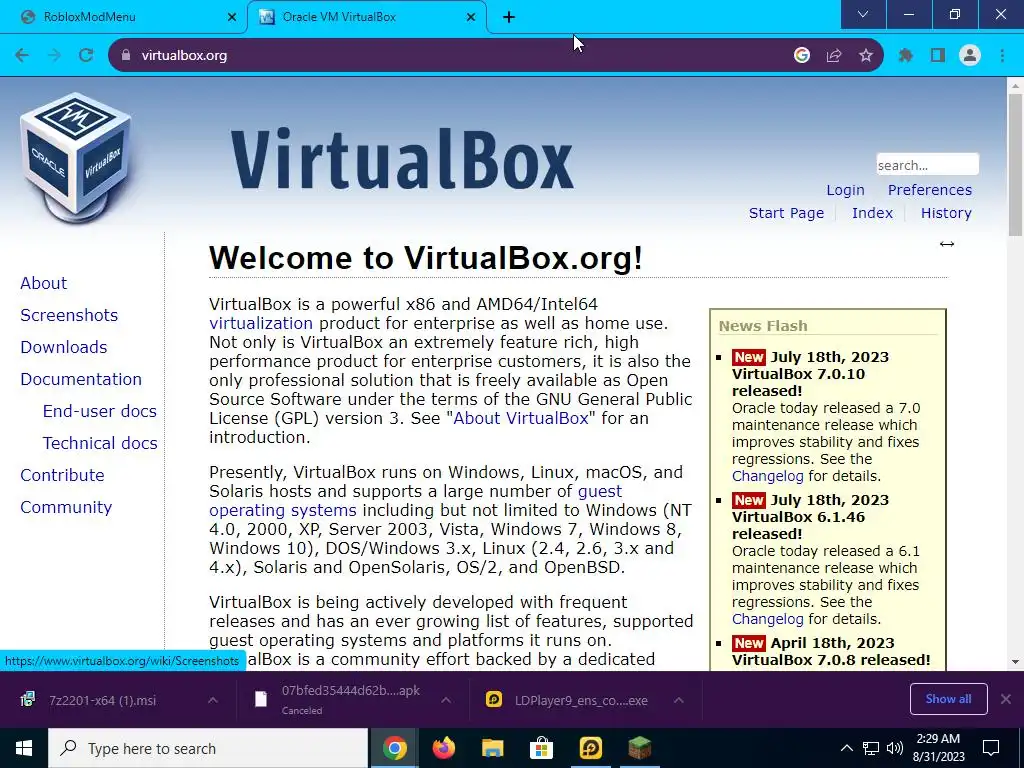This screenshot has width=1024, height=768.
Task: Go back with the browser back arrow
Action: pos(22,56)
